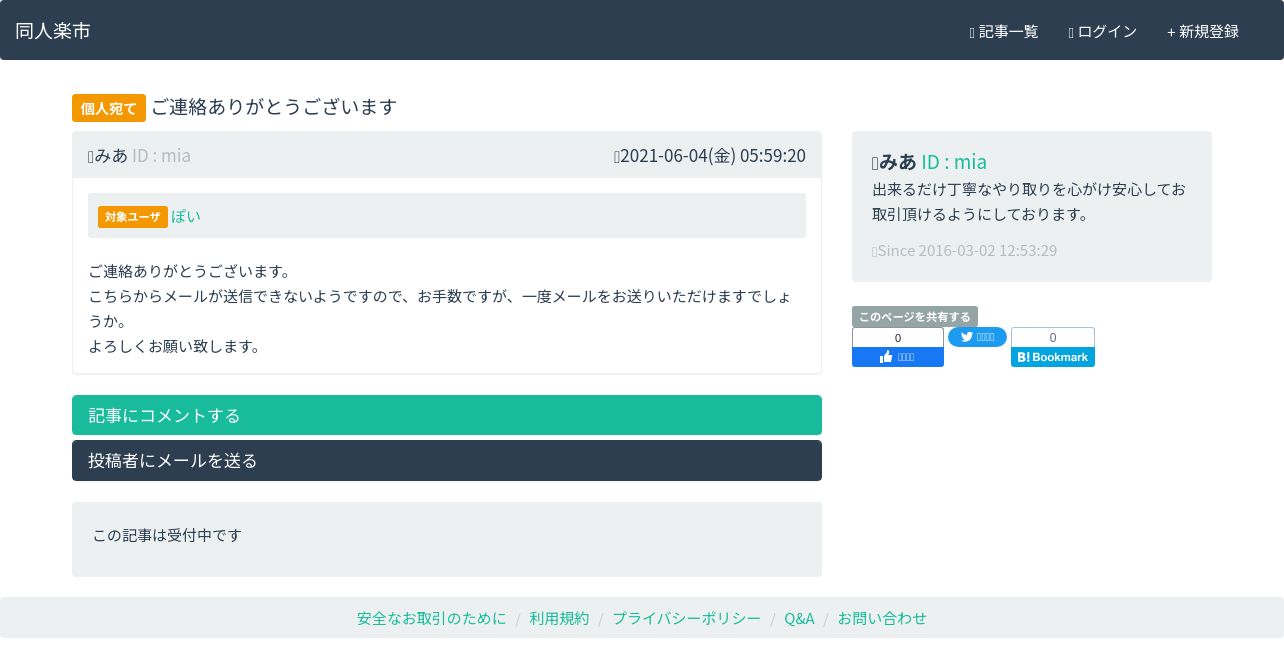Open the 同人楽市 site logo link
The width and height of the screenshot is (1284, 659).
pyautogui.click(x=53, y=31)
